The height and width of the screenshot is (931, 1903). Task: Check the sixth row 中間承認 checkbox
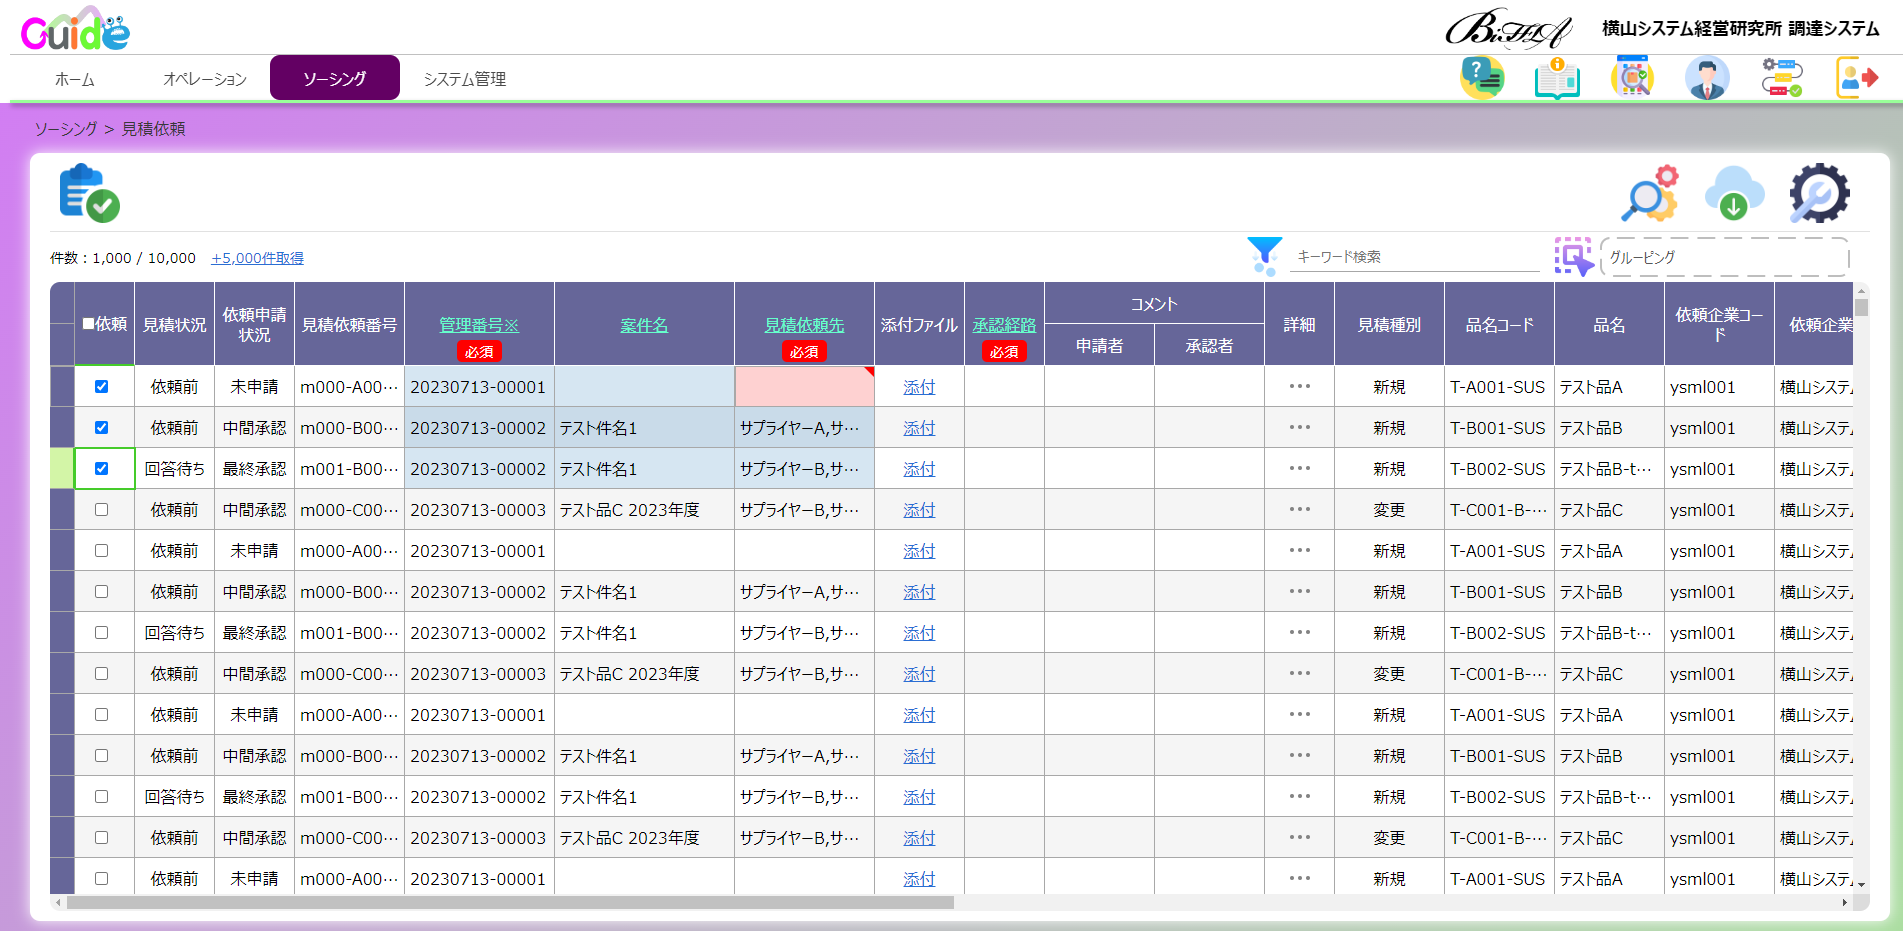pyautogui.click(x=101, y=591)
